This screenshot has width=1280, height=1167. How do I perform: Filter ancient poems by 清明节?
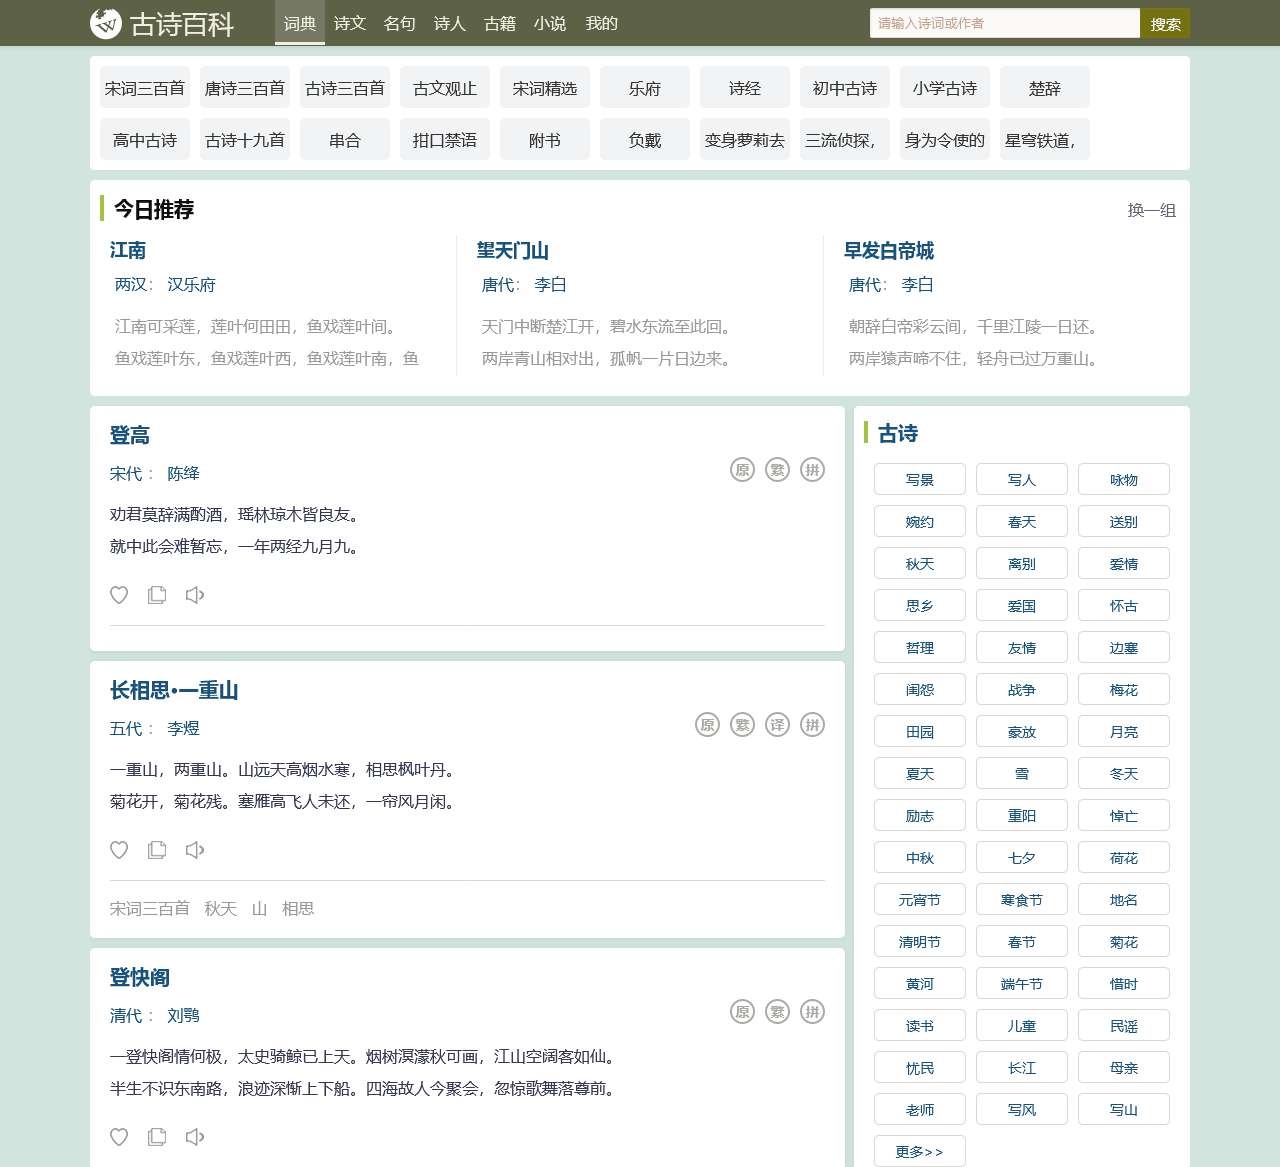[920, 941]
